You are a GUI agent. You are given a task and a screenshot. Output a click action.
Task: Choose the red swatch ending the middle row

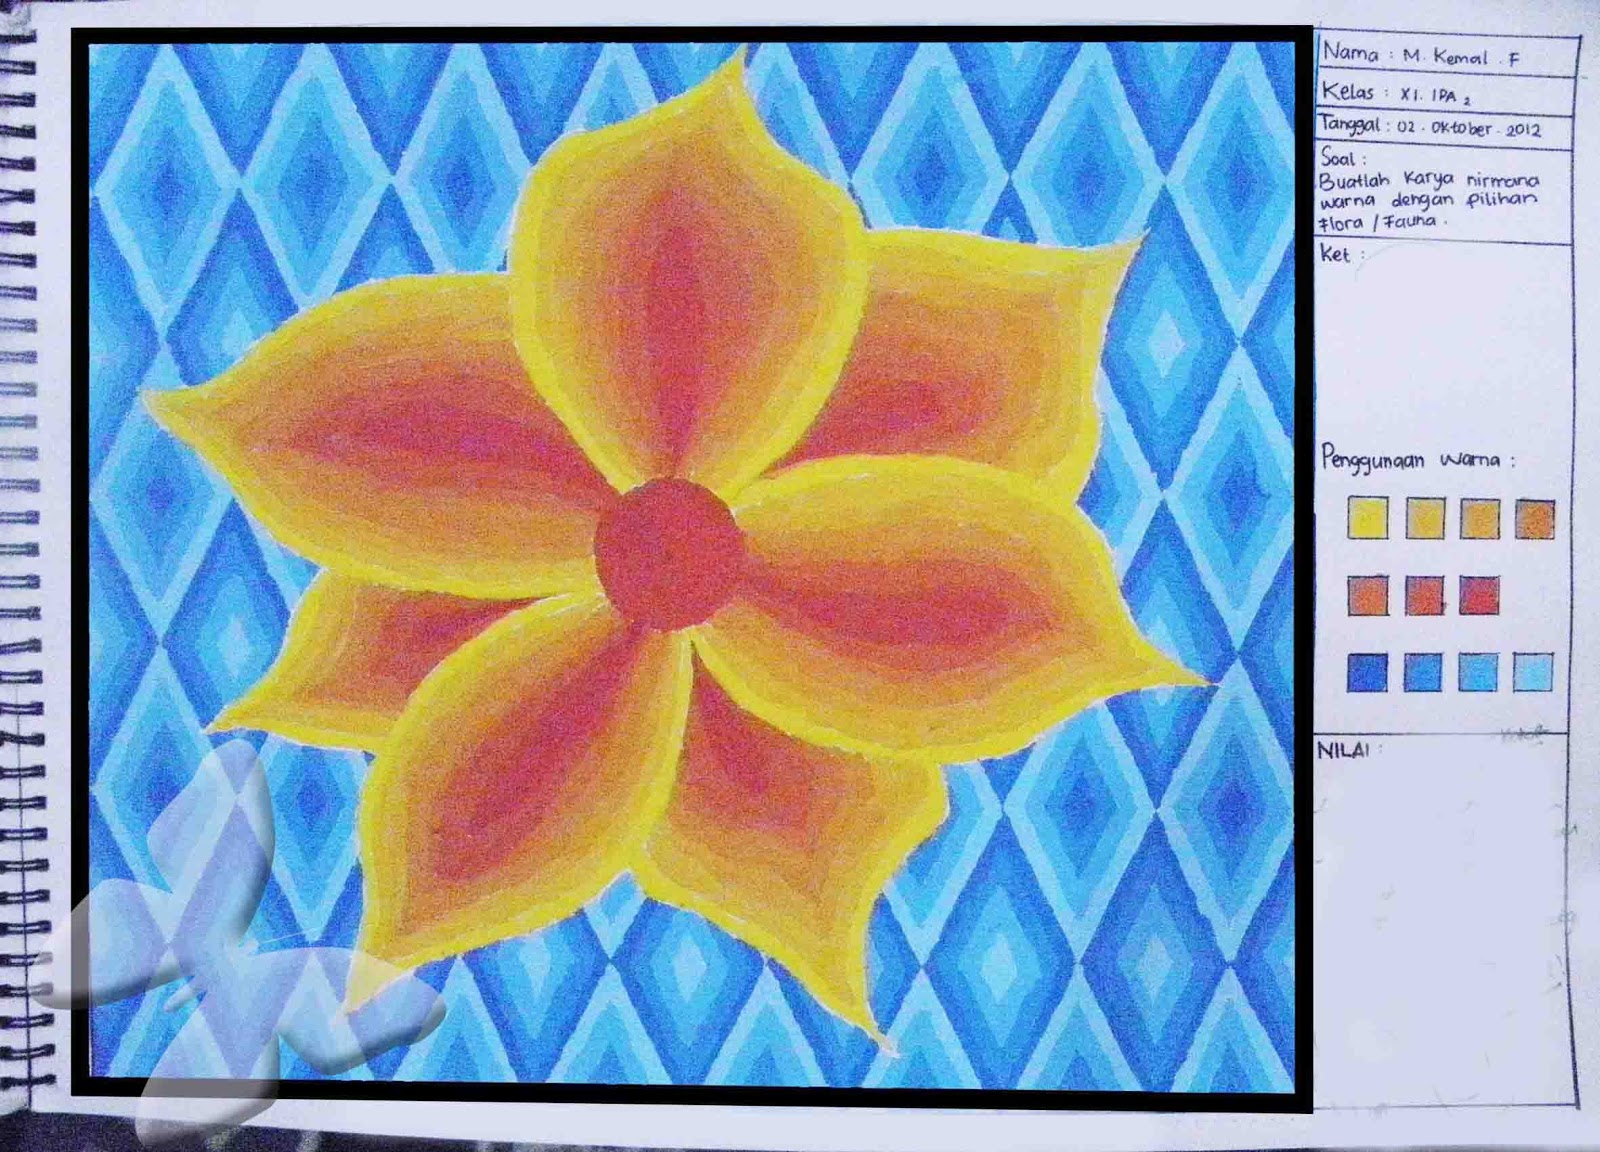pos(1479,596)
